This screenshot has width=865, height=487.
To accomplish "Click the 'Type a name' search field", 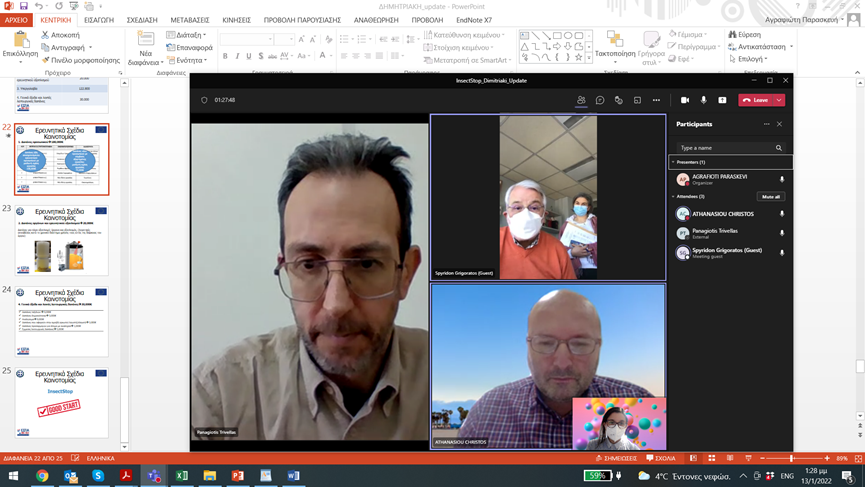I will pos(725,148).
